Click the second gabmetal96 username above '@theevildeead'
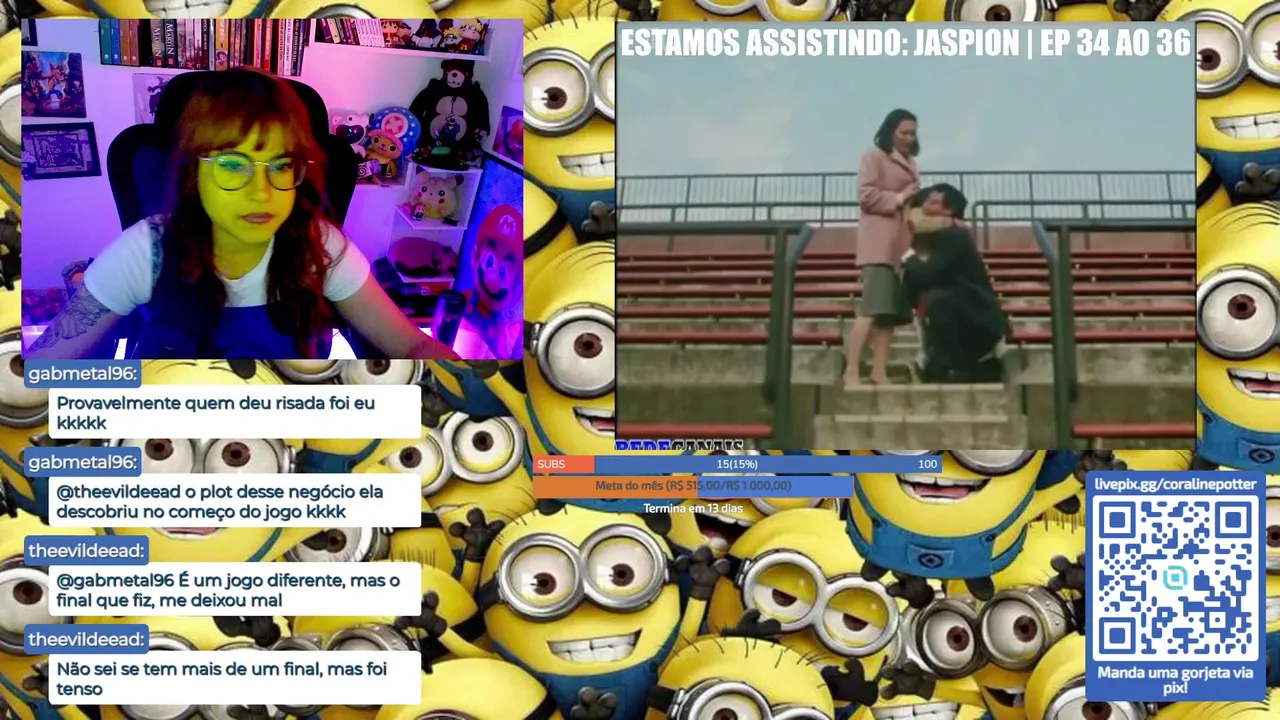Image resolution: width=1280 pixels, height=720 pixels. pos(82,462)
